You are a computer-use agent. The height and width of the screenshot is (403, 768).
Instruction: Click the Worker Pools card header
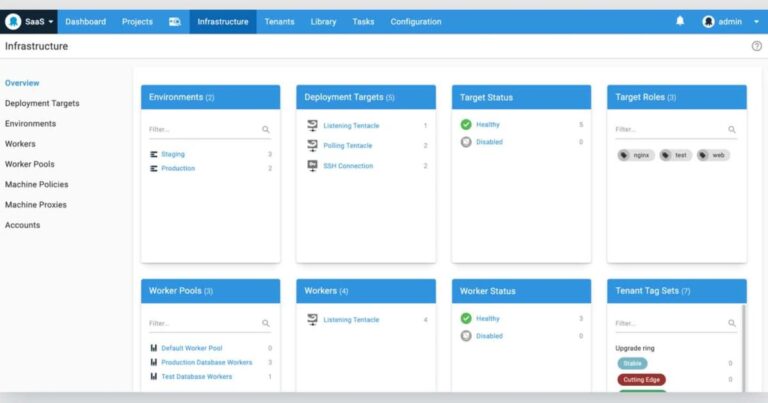click(x=211, y=291)
